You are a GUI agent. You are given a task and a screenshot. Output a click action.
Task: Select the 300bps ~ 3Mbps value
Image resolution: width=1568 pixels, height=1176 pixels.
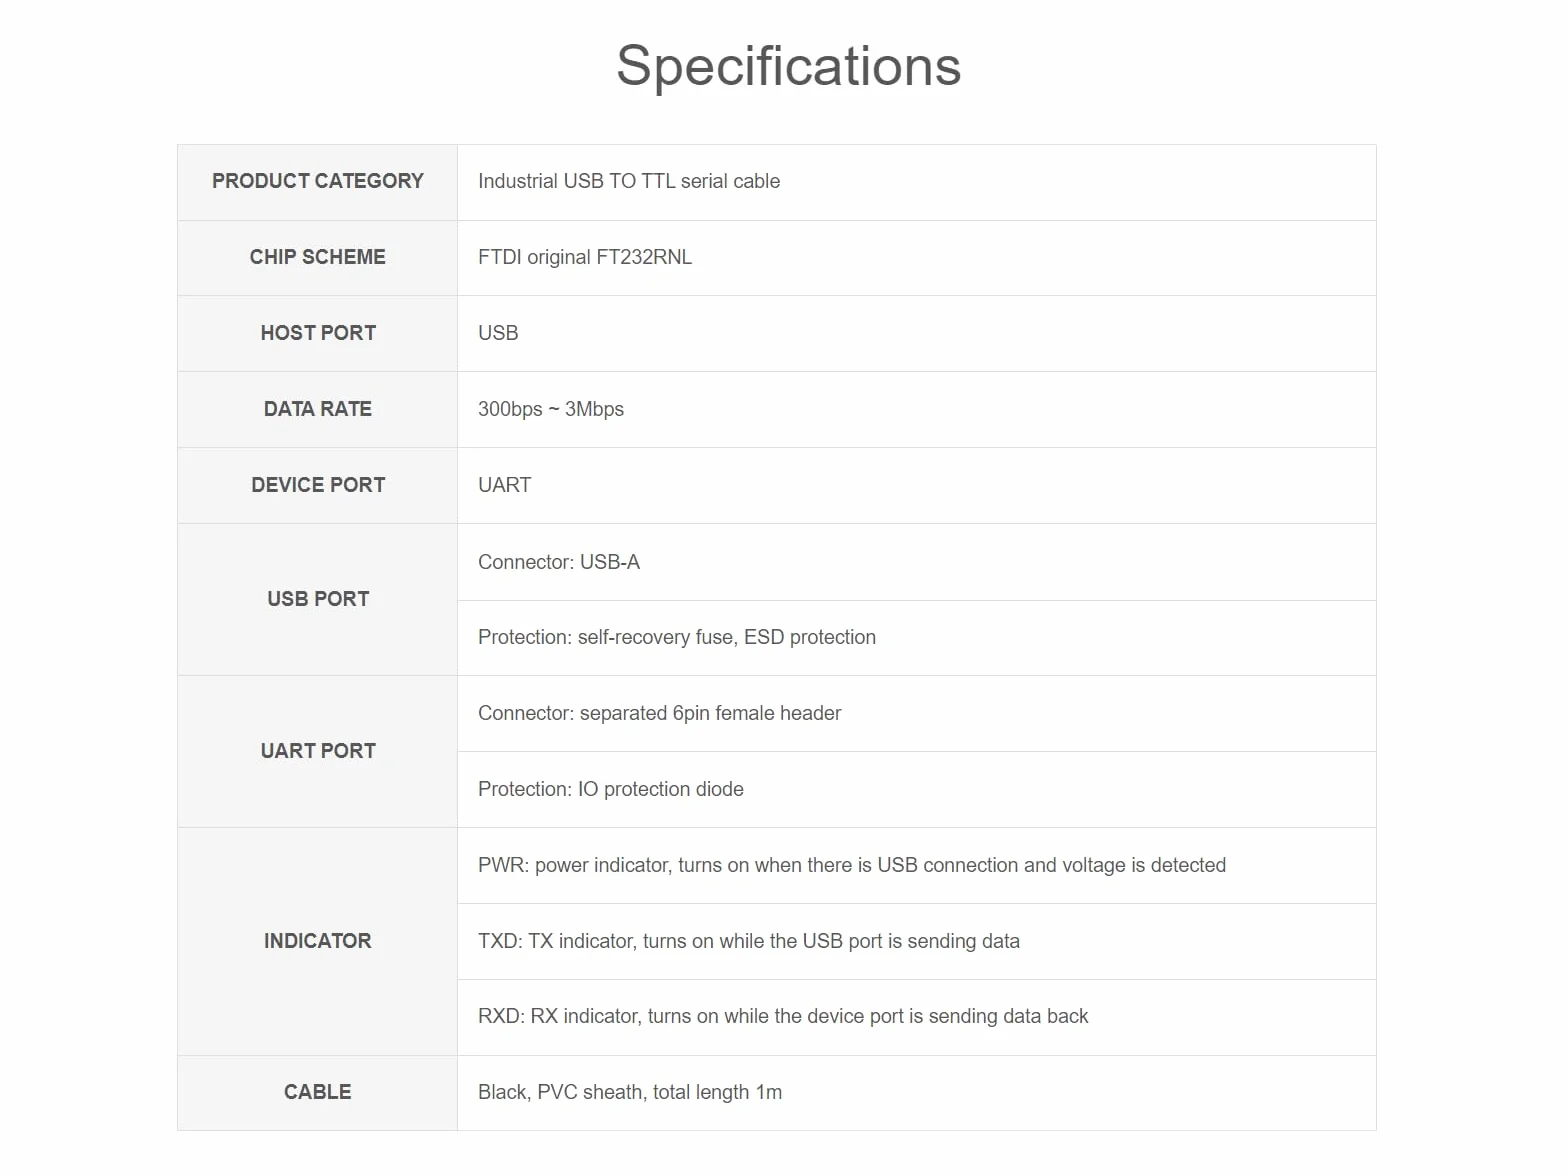click(551, 409)
